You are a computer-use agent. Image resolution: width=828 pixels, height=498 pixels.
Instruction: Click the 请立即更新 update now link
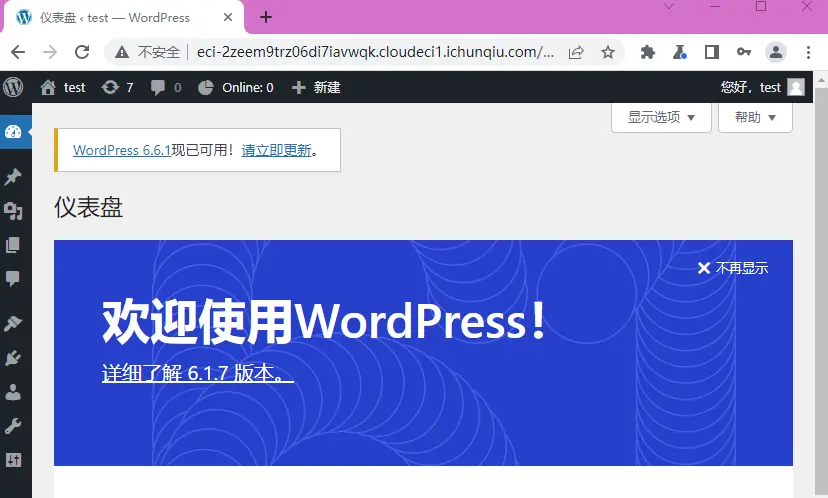pos(276,151)
